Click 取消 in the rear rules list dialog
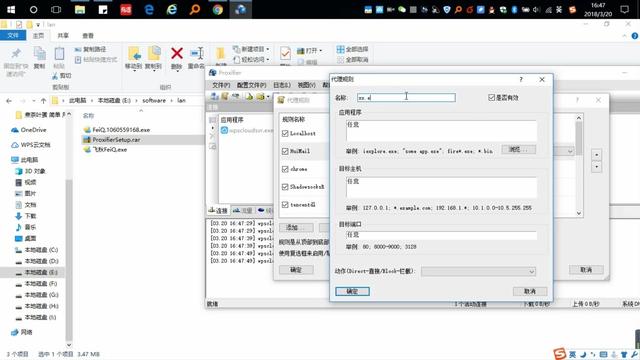Image resolution: width=640 pixels, height=360 pixels. point(586,270)
